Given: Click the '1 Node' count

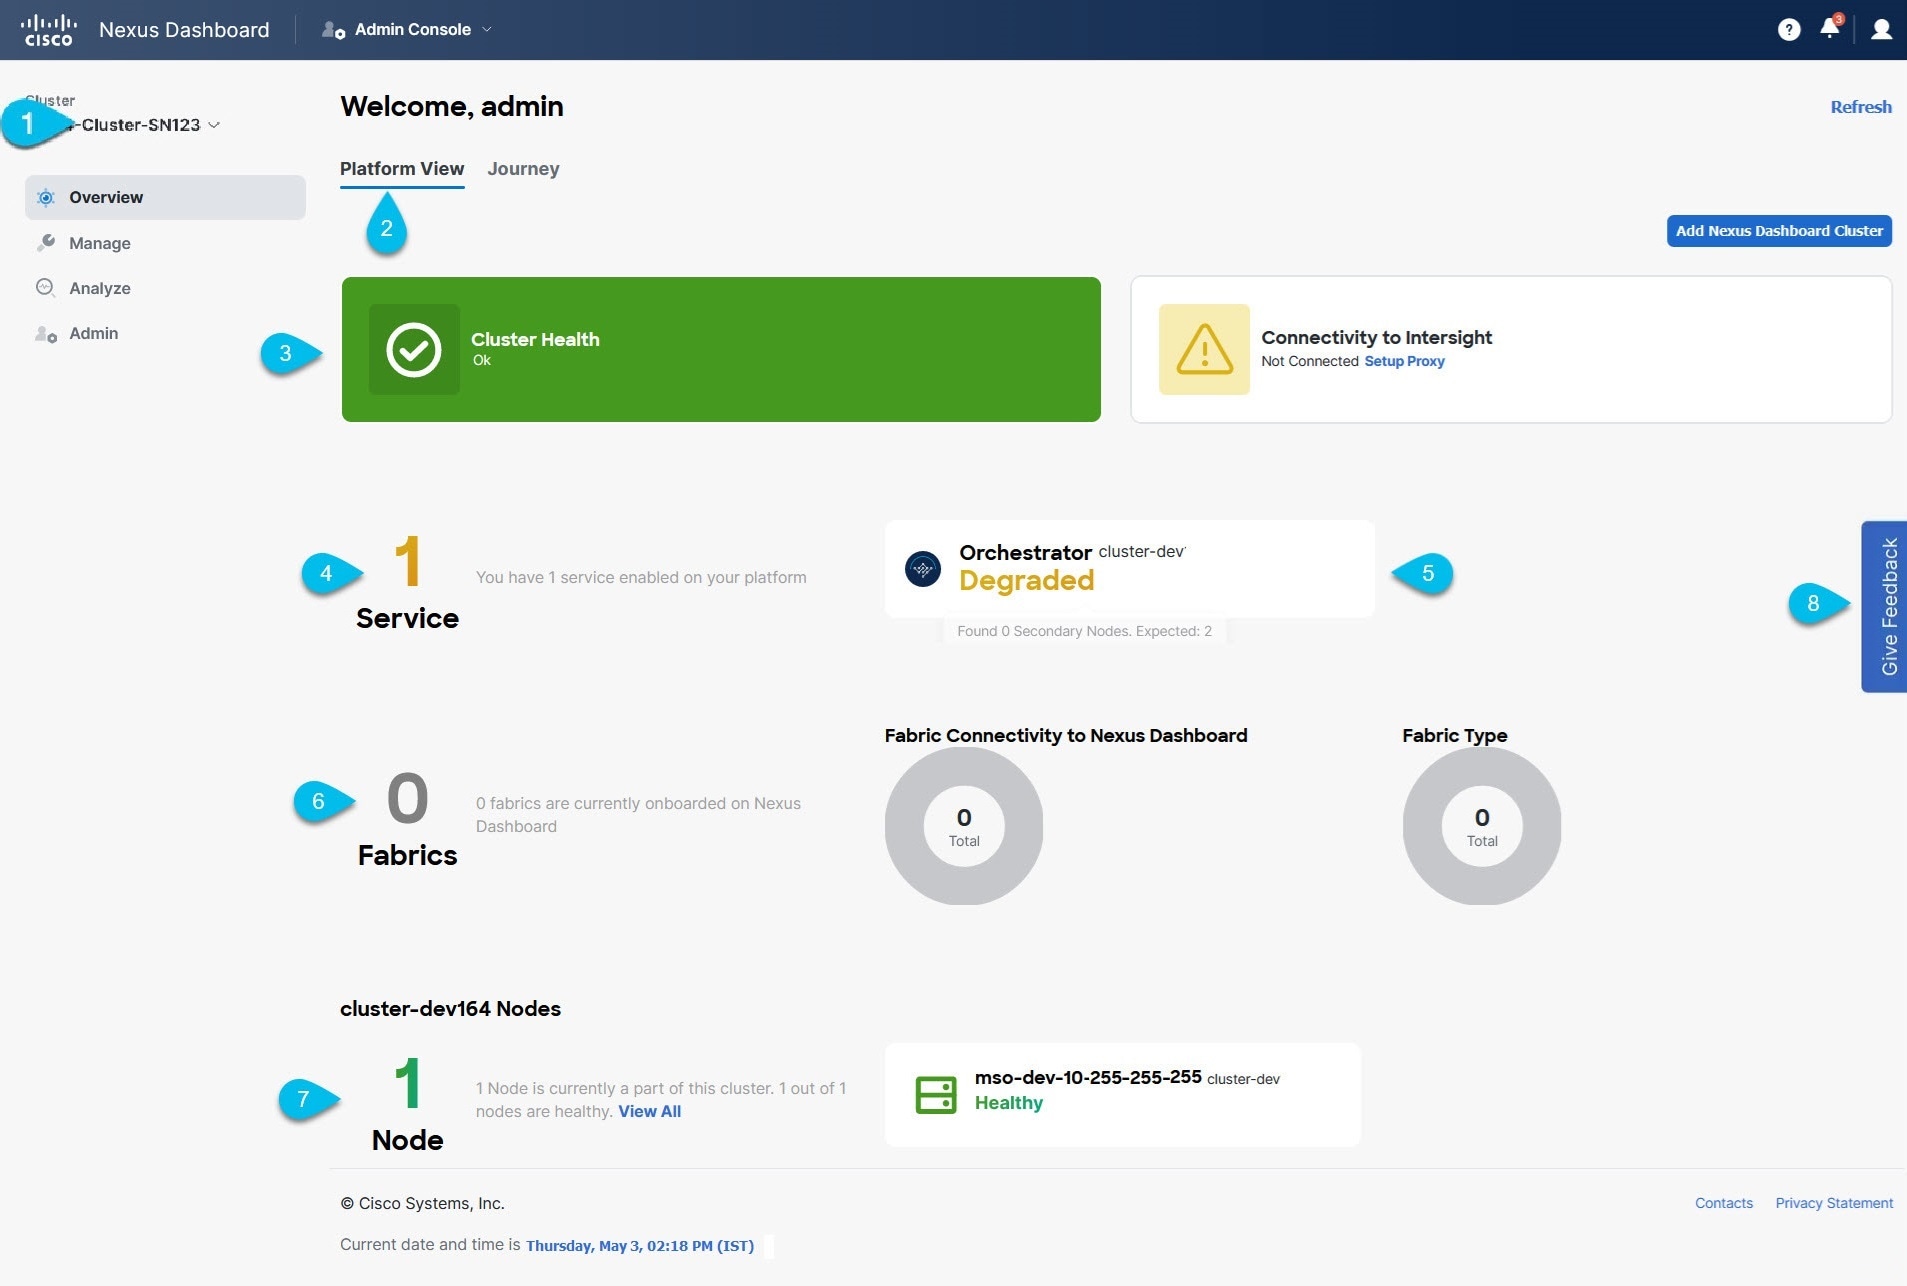Looking at the screenshot, I should click(407, 1105).
